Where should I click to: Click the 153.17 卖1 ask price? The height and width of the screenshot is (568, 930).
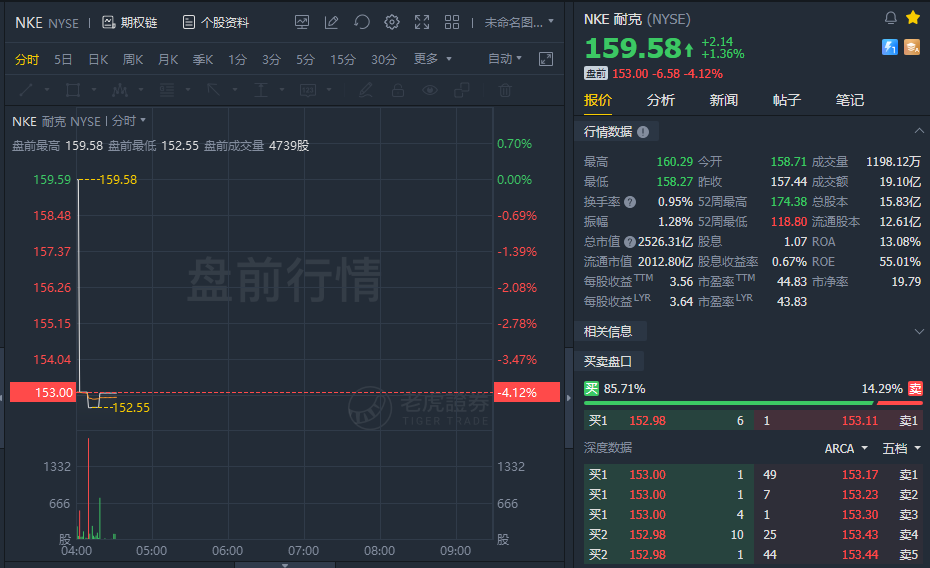tap(860, 475)
